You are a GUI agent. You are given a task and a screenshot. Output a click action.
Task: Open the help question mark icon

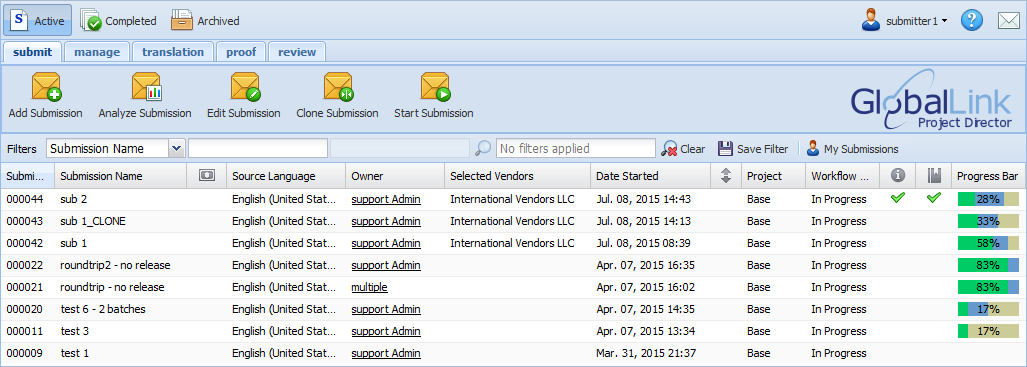click(x=972, y=20)
